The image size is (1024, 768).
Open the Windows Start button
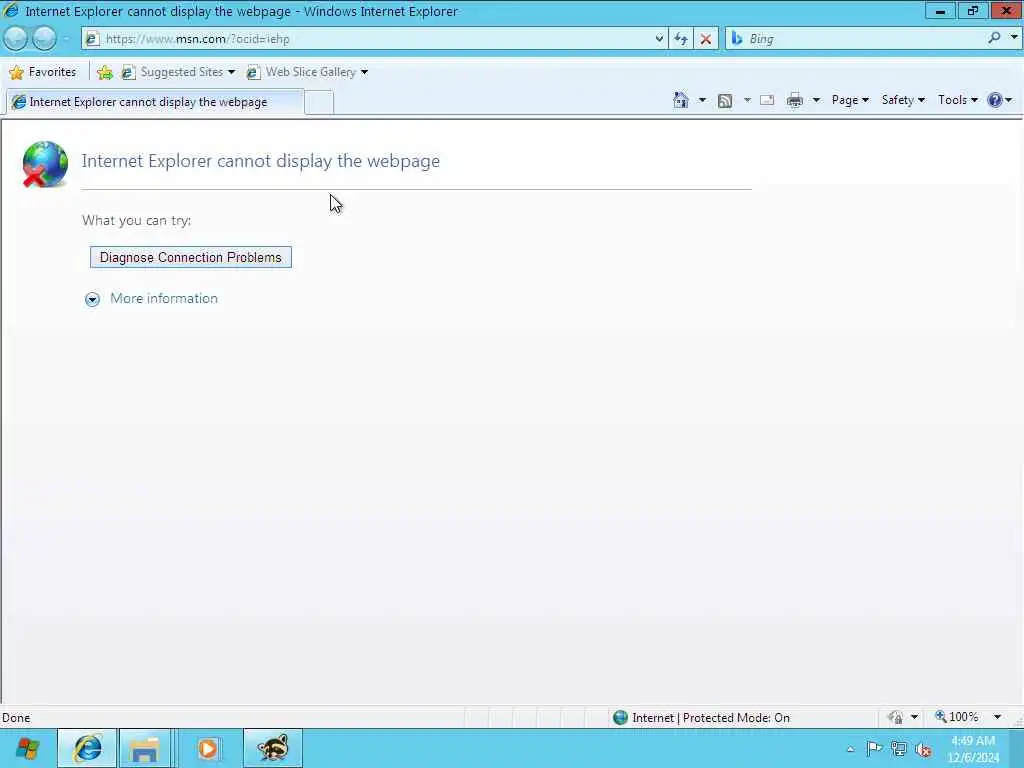pos(28,748)
